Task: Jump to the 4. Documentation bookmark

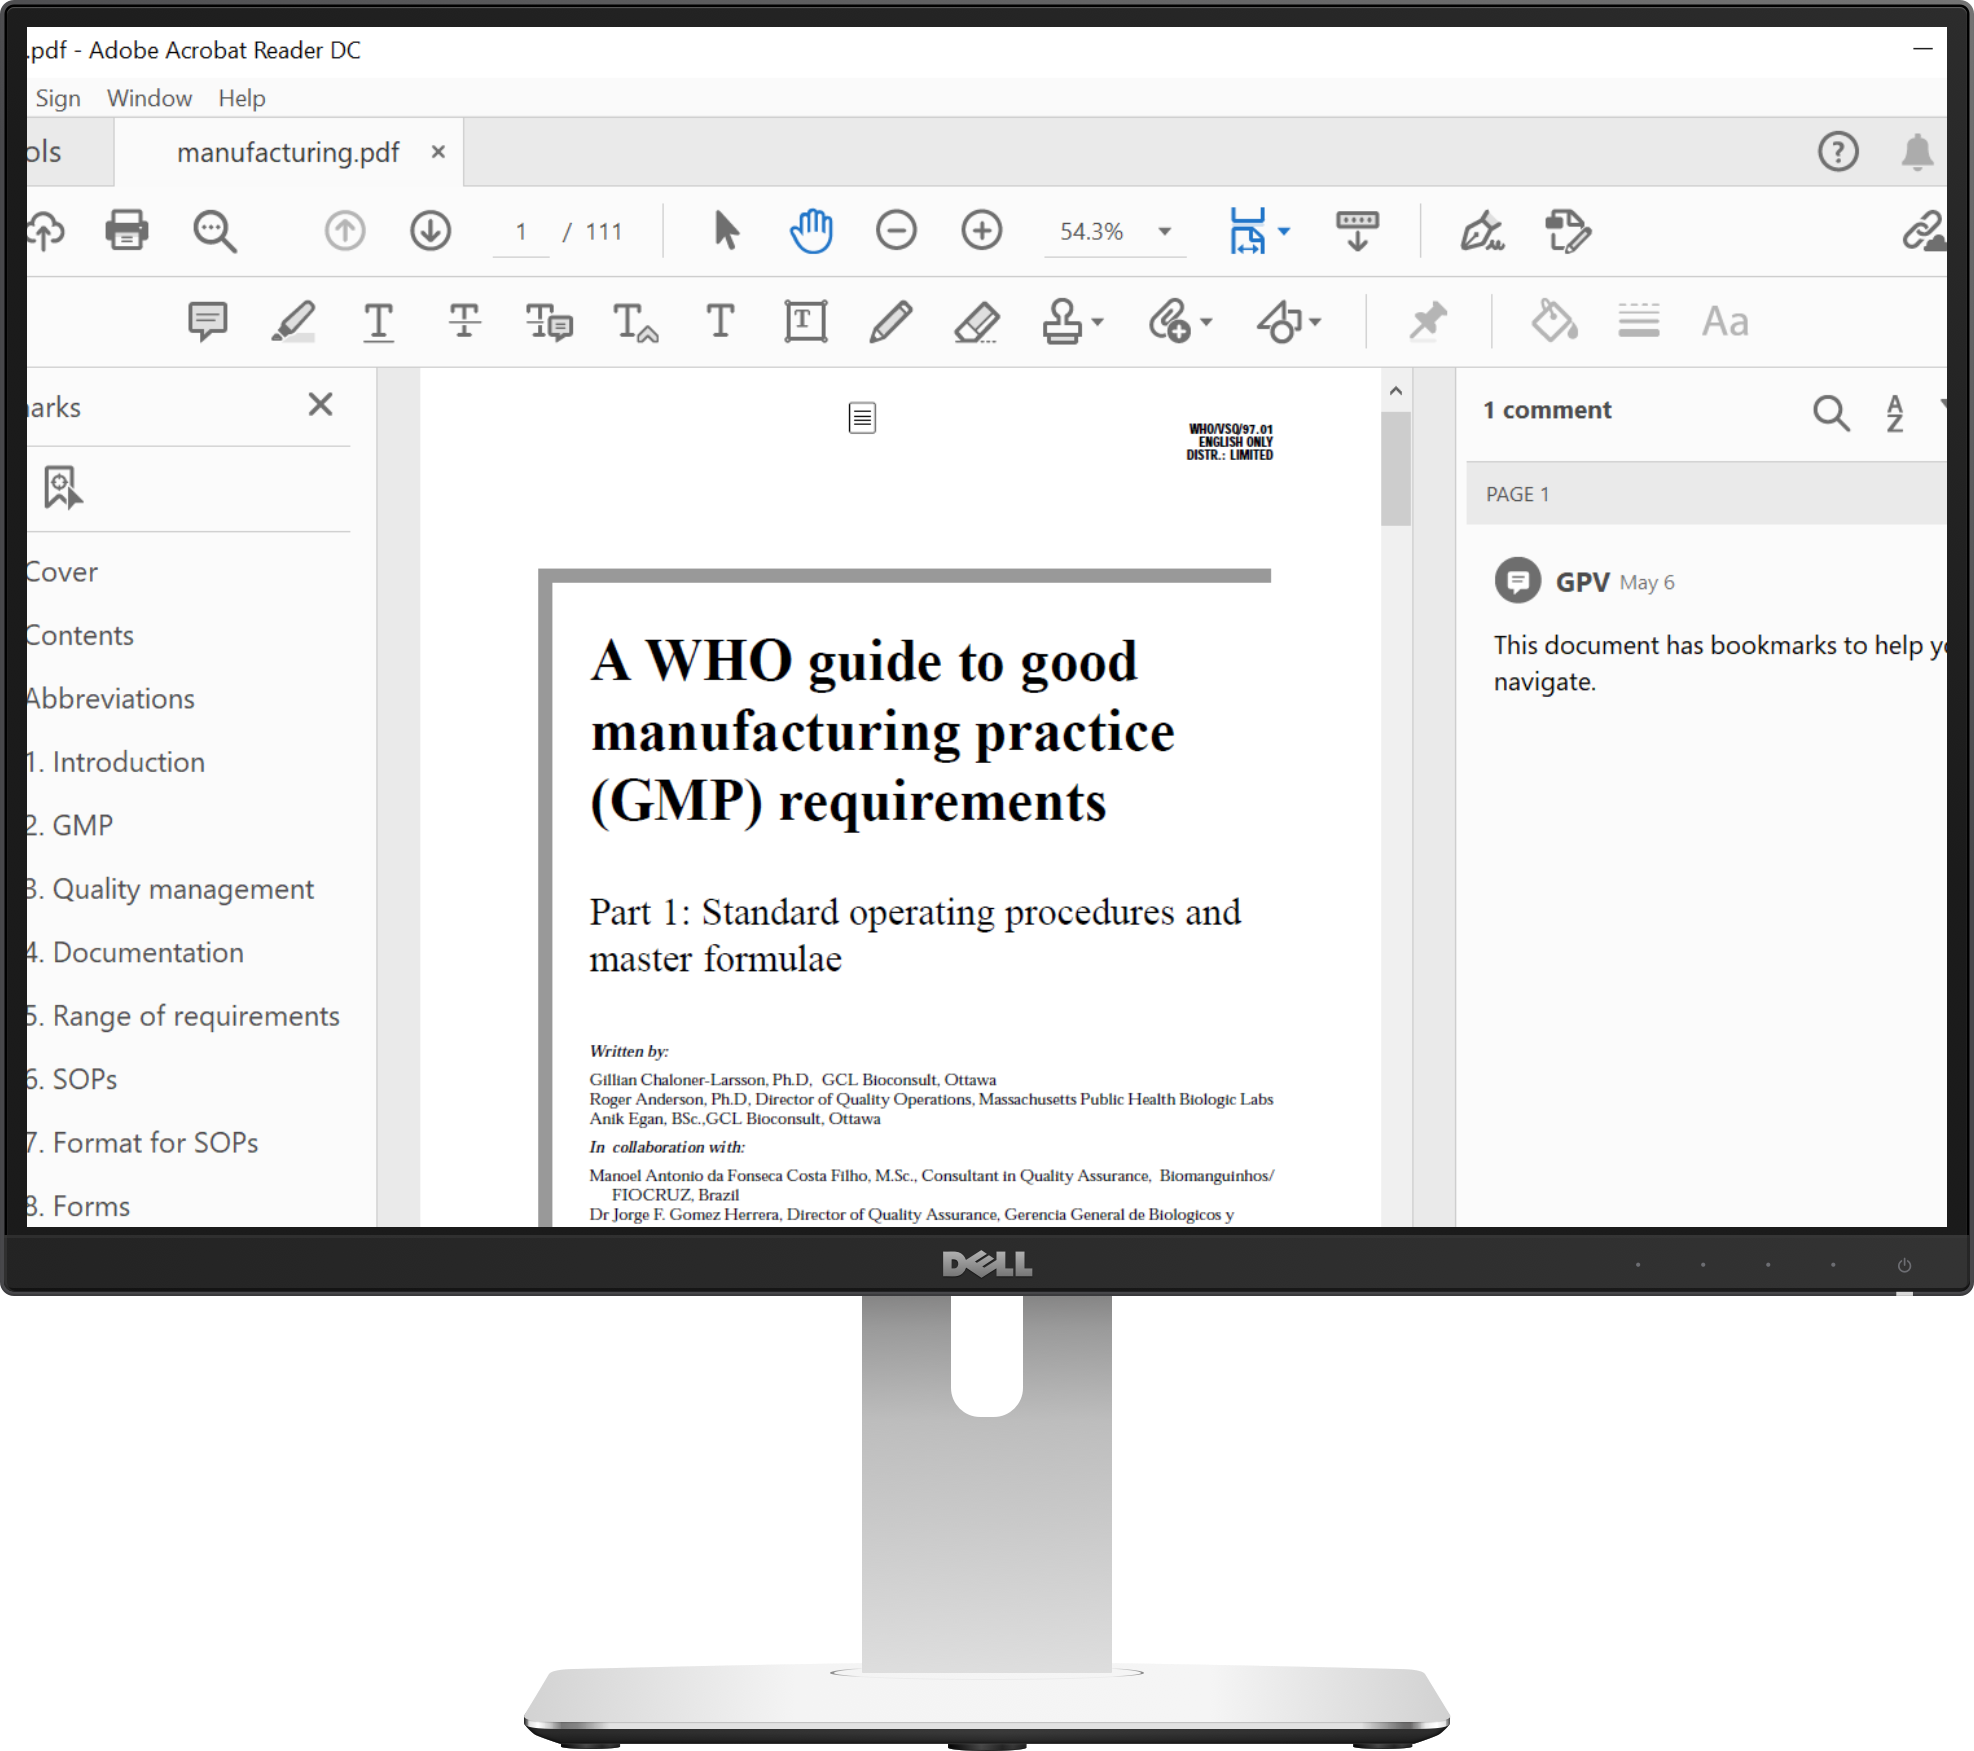Action: 134,952
